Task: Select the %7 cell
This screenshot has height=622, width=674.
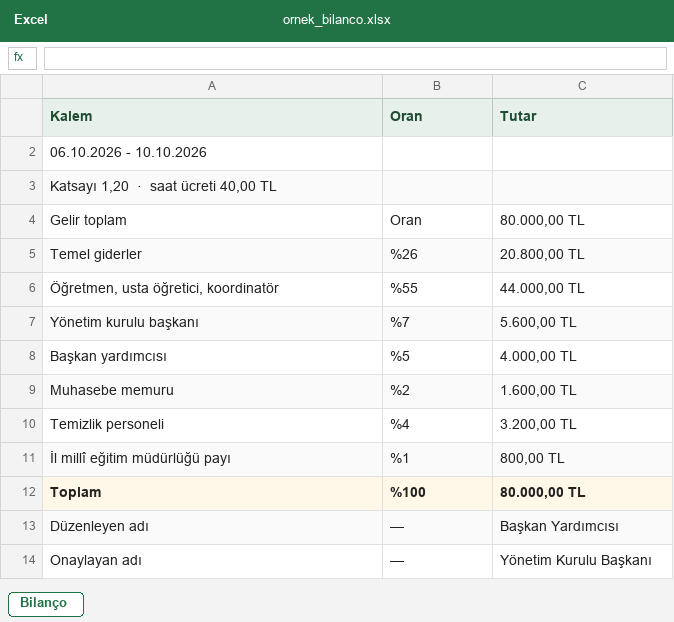Action: click(437, 323)
